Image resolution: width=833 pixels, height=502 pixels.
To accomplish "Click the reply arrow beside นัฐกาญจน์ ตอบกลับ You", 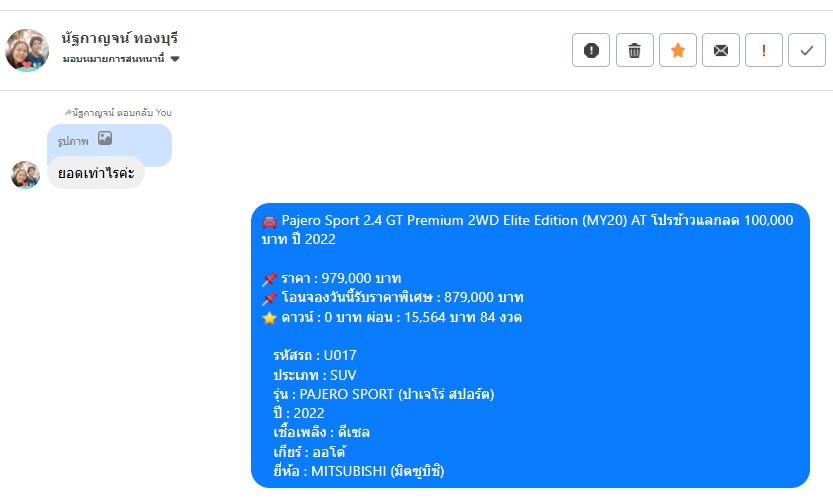I will pyautogui.click(x=67, y=113).
